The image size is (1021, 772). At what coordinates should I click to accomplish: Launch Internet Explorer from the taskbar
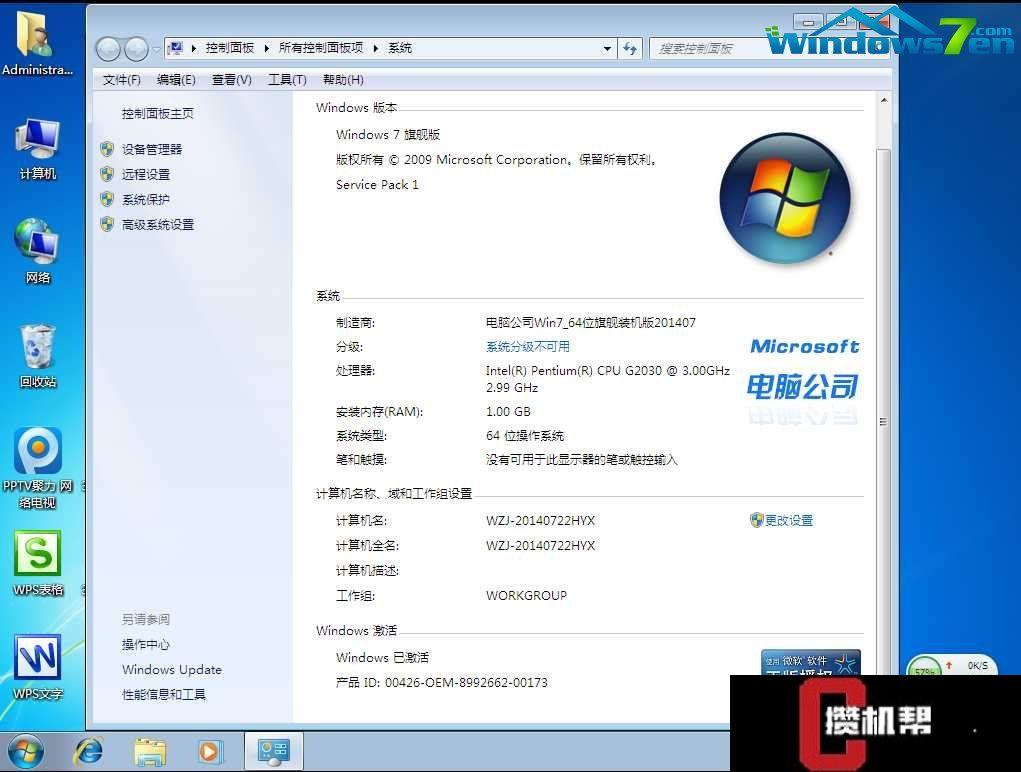(x=89, y=752)
